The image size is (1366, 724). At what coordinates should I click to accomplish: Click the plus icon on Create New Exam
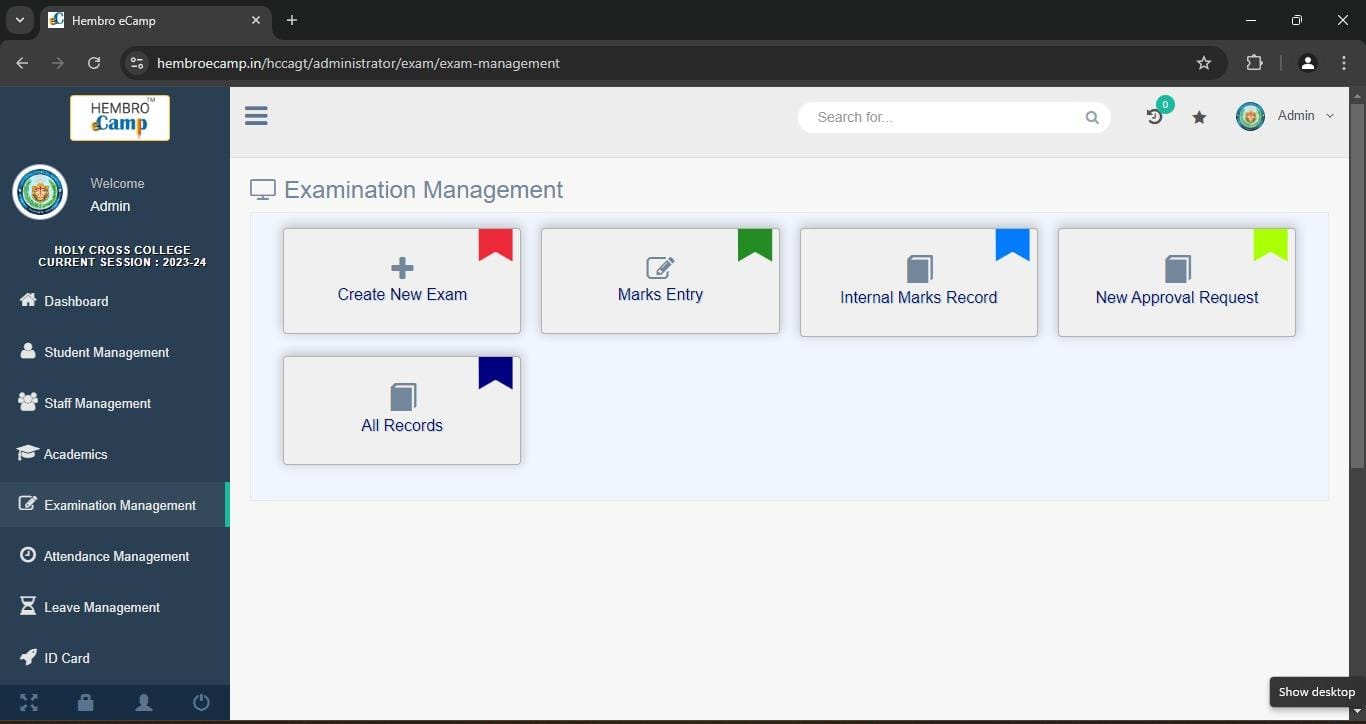tap(402, 267)
